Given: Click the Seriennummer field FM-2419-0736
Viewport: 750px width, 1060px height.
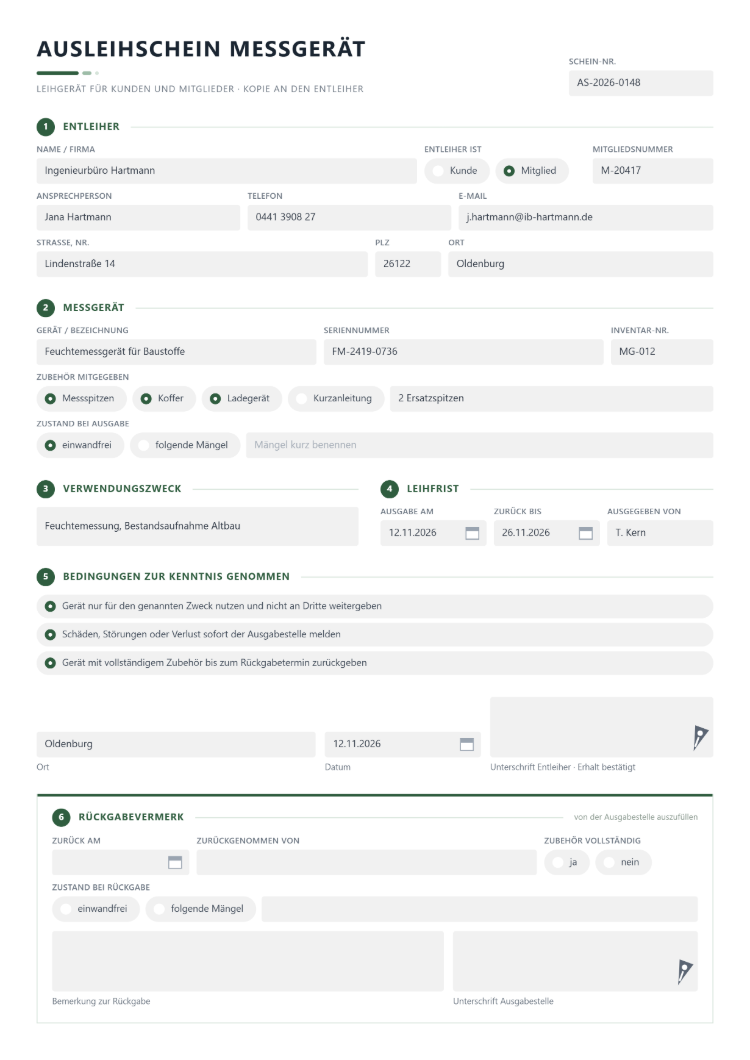Looking at the screenshot, I should pyautogui.click(x=463, y=352).
